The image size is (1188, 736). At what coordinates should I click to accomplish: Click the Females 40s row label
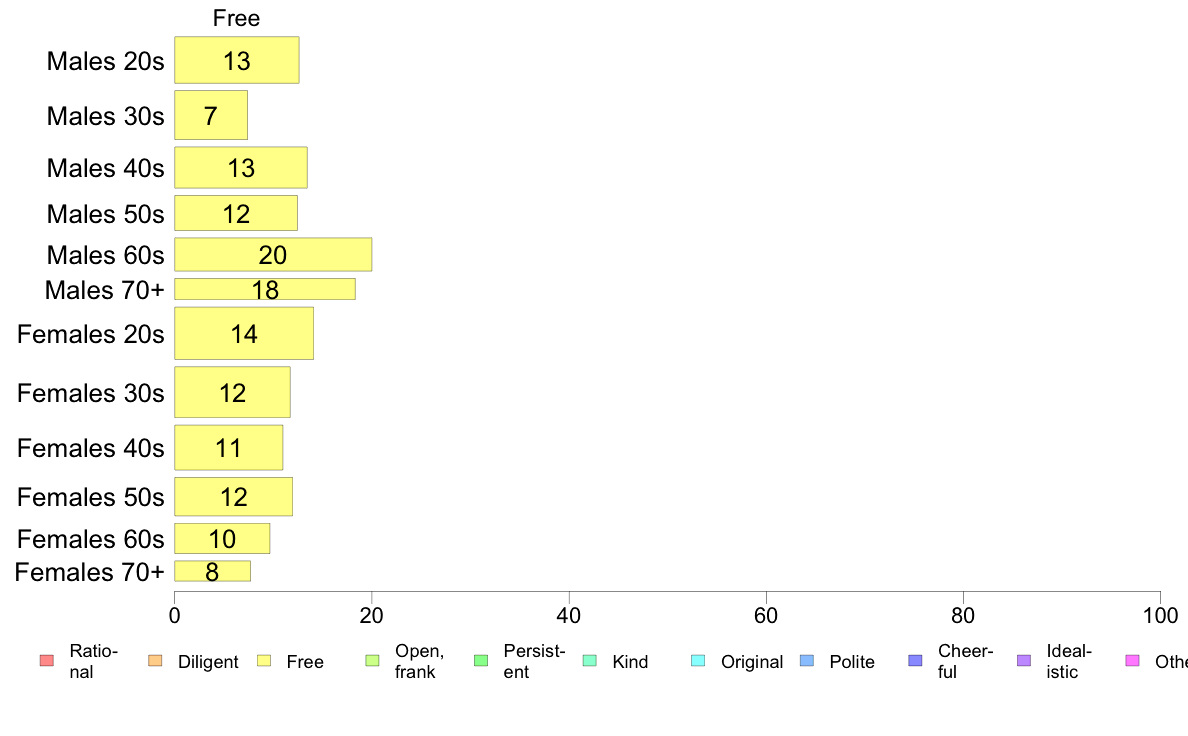coord(91,448)
